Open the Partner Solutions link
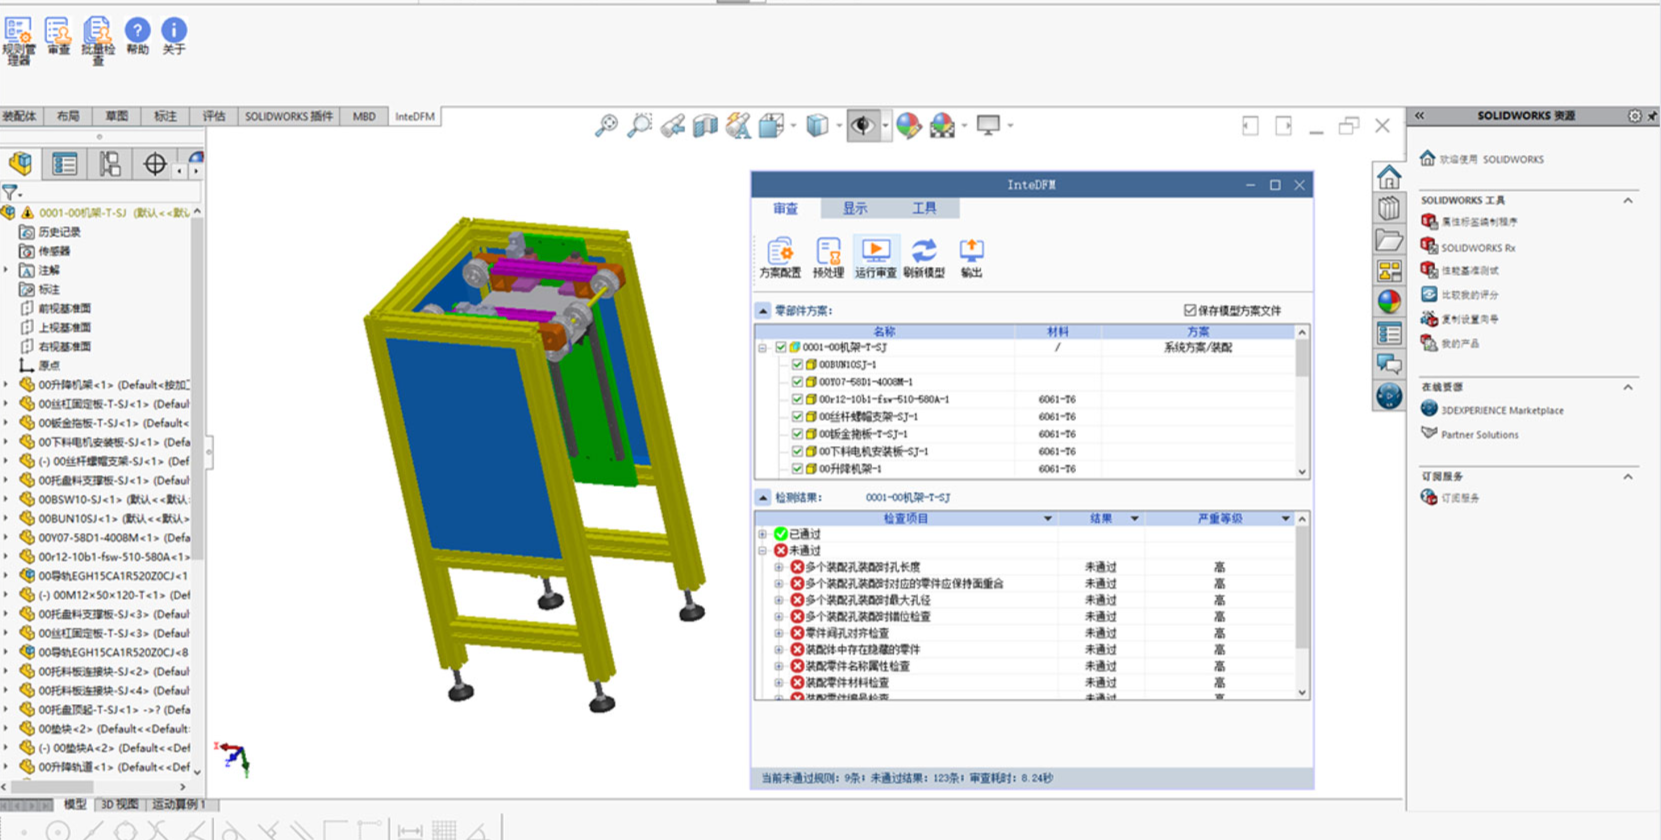1661x840 pixels. point(1479,435)
